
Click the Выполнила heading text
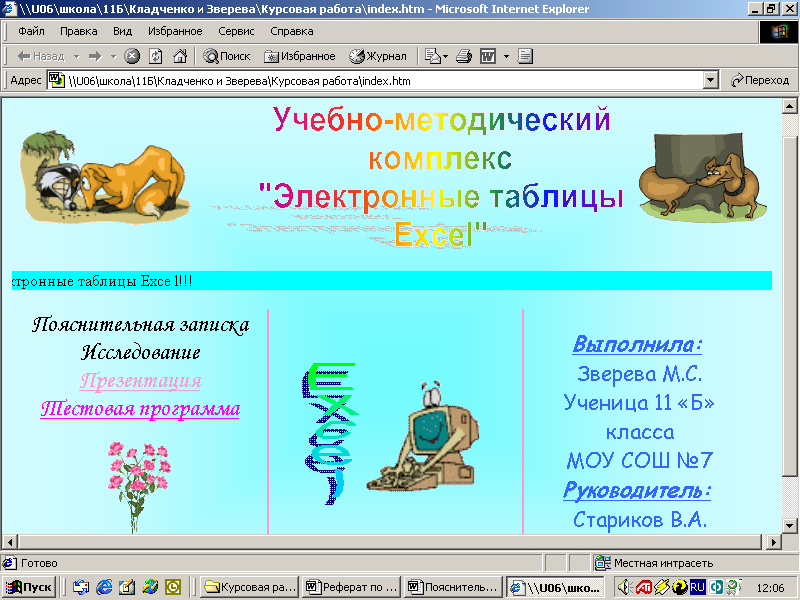637,344
